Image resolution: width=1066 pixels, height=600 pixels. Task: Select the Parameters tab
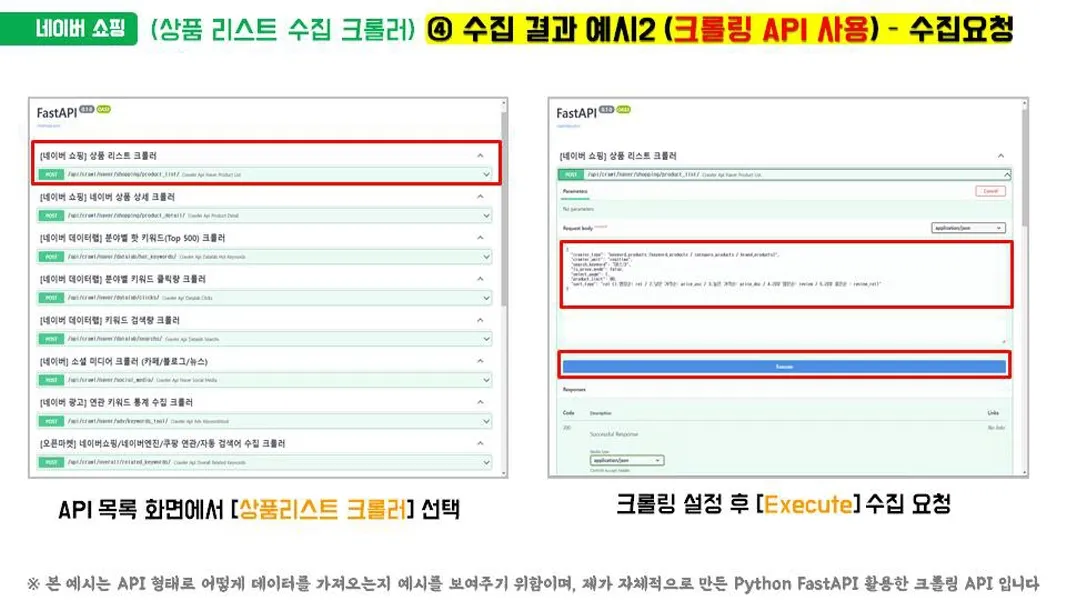tap(575, 192)
